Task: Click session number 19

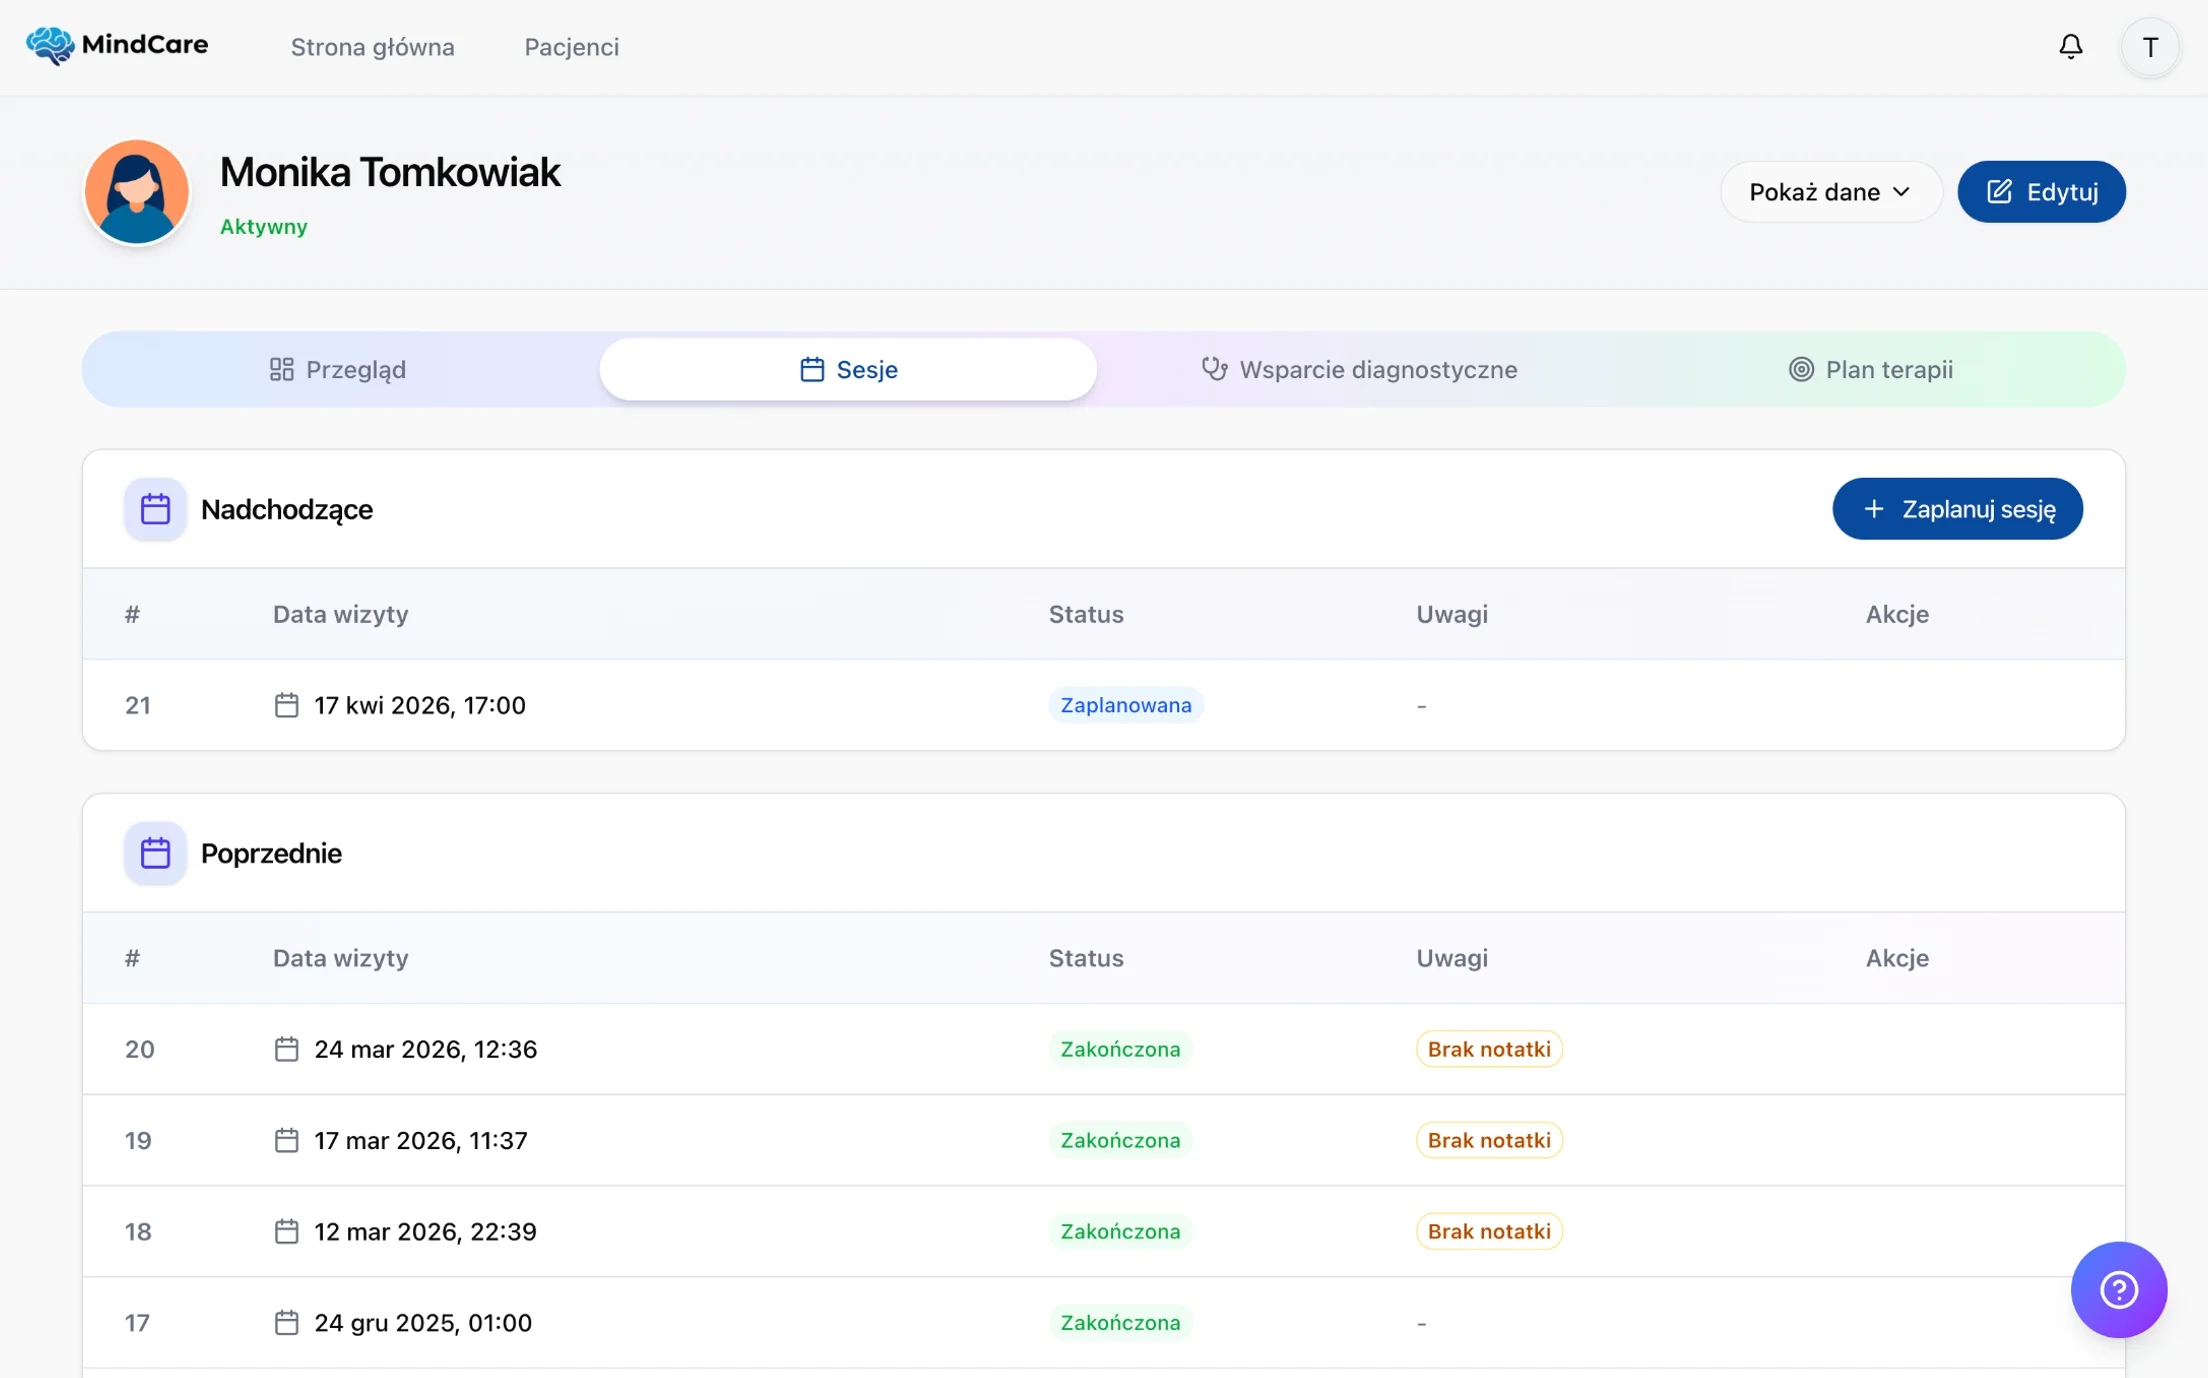Action: pyautogui.click(x=138, y=1140)
